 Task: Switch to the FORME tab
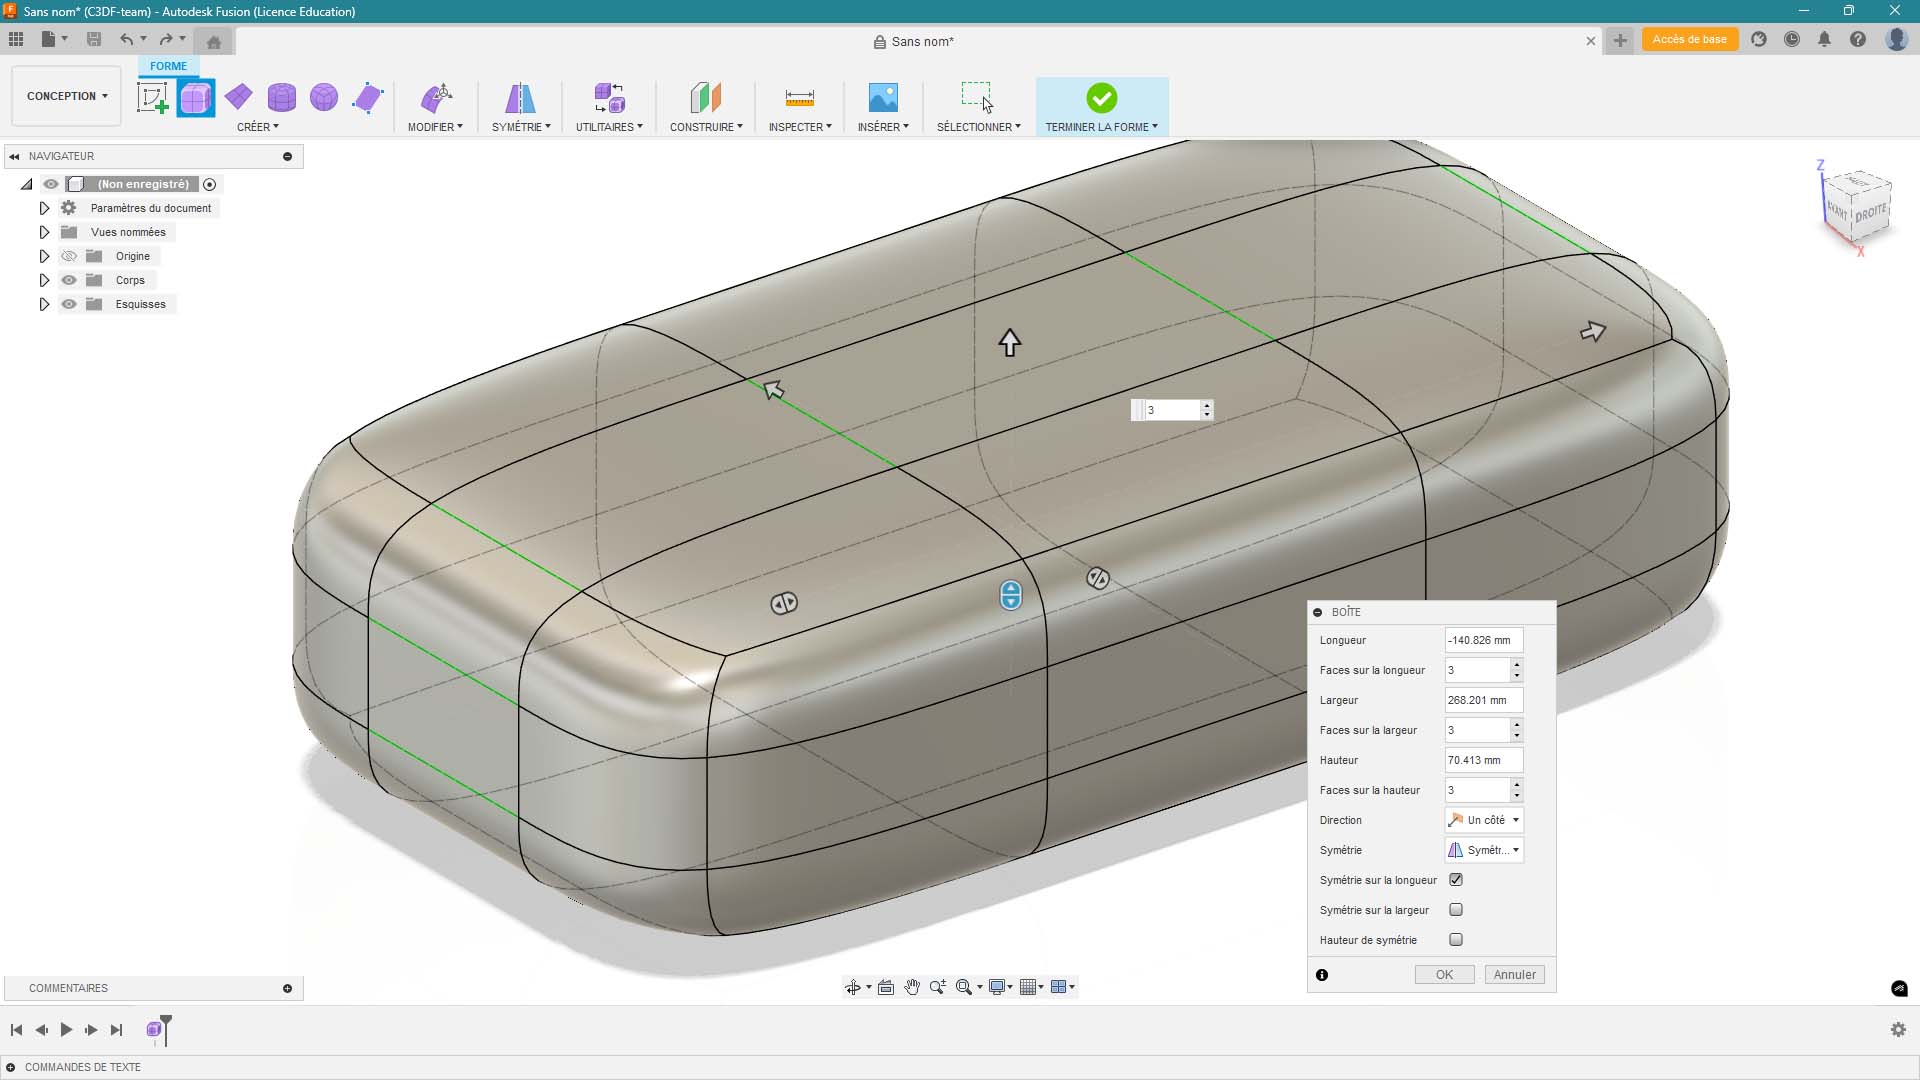(168, 66)
